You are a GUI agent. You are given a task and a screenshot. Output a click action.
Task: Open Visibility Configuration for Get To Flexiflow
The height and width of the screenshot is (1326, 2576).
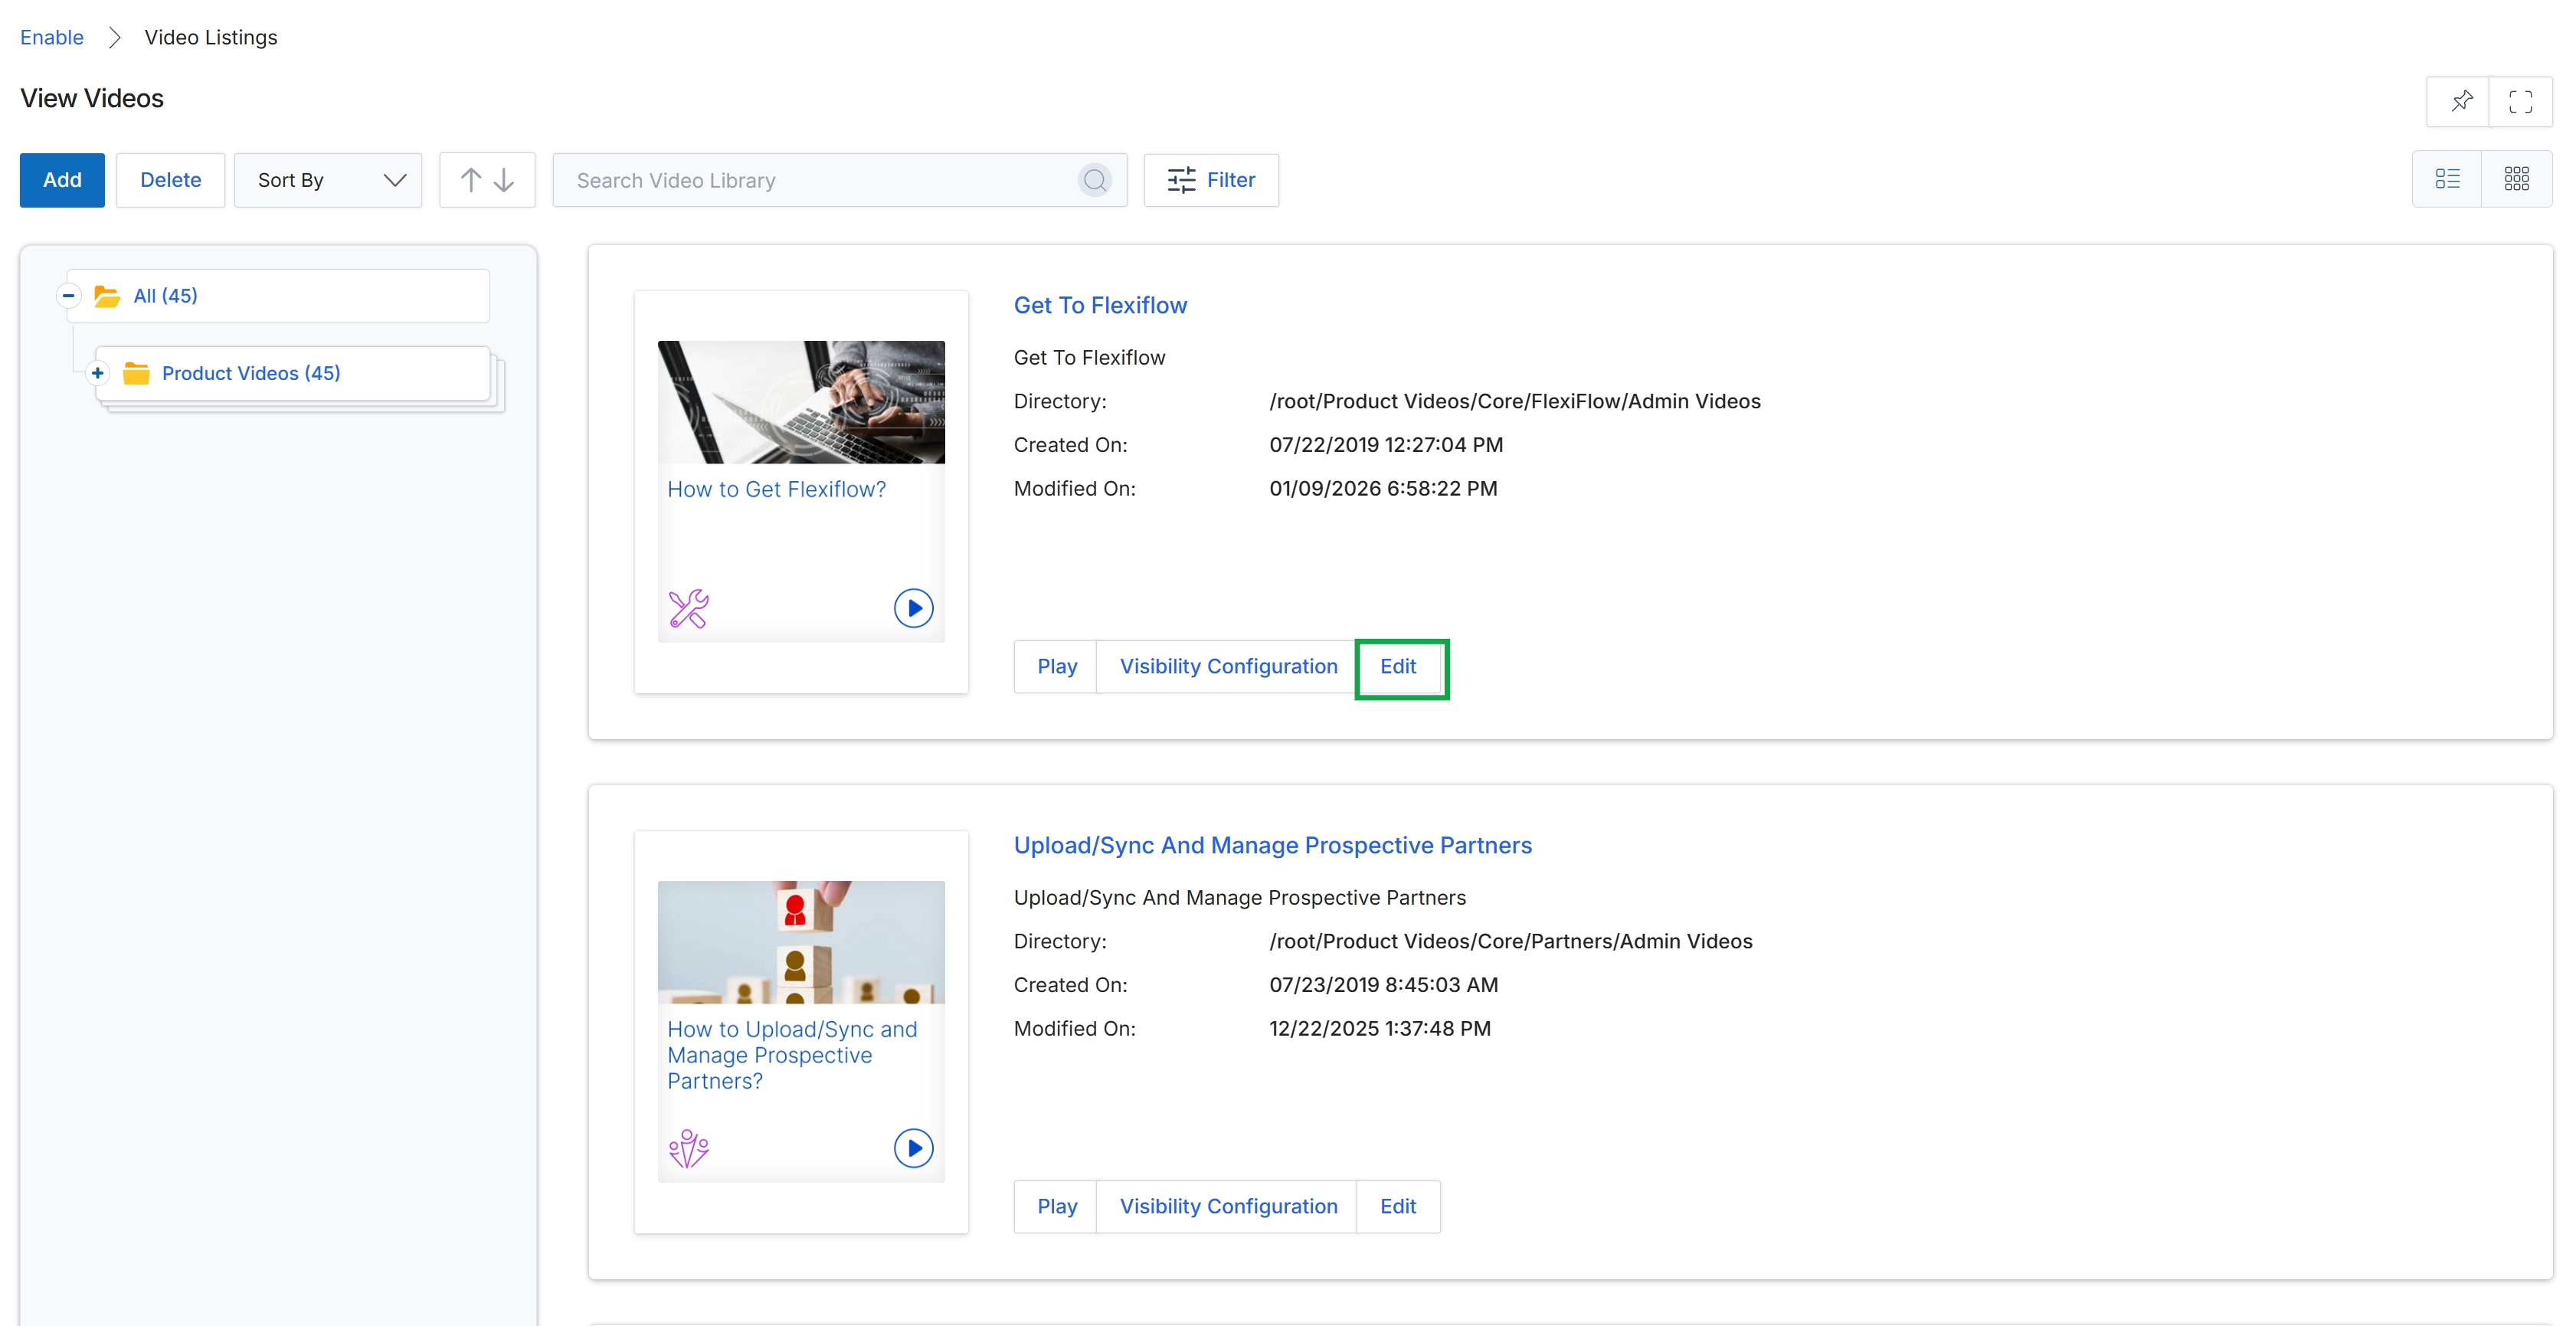pos(1227,666)
